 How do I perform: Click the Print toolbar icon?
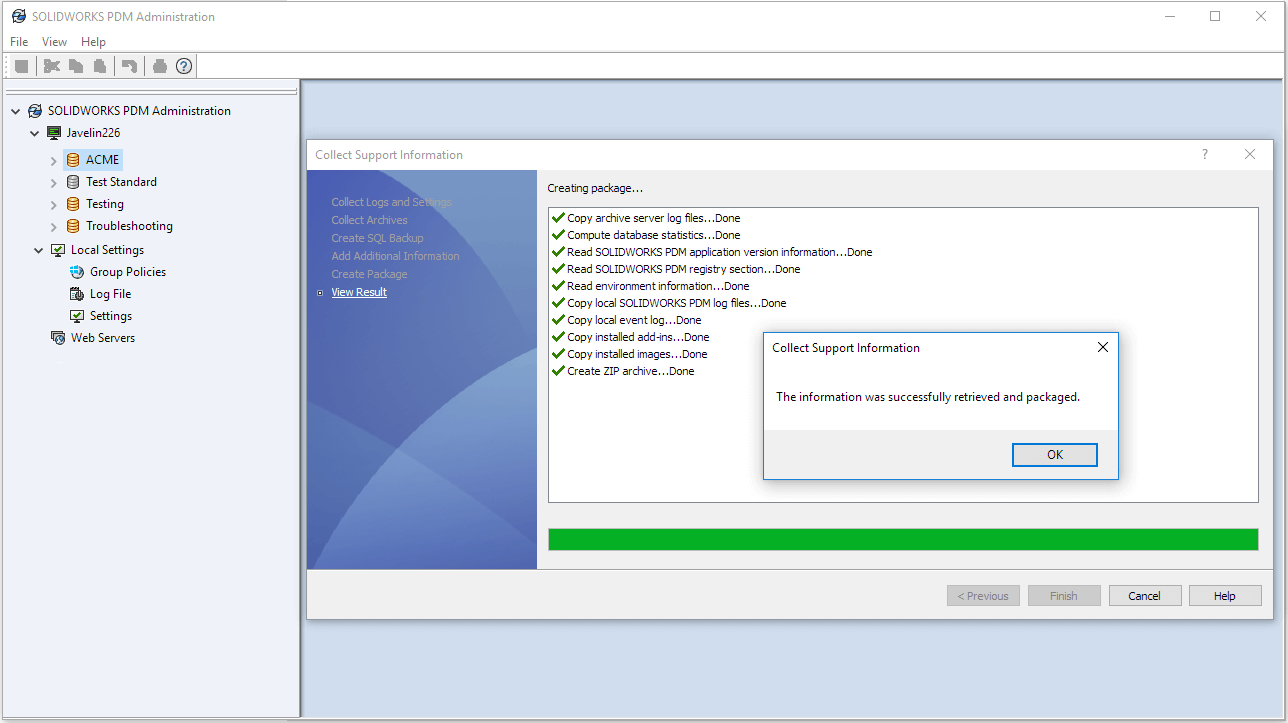tap(159, 66)
